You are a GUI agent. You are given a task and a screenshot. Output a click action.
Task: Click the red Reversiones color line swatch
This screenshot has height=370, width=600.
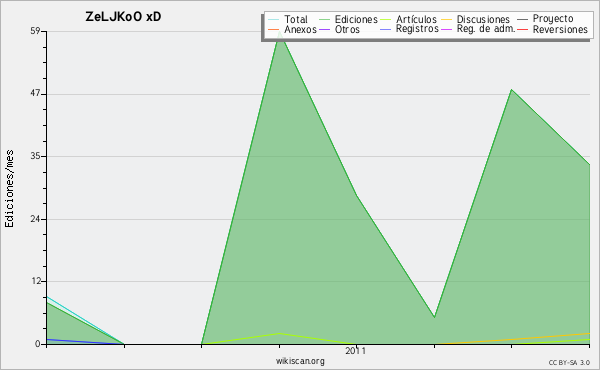[x=522, y=29]
